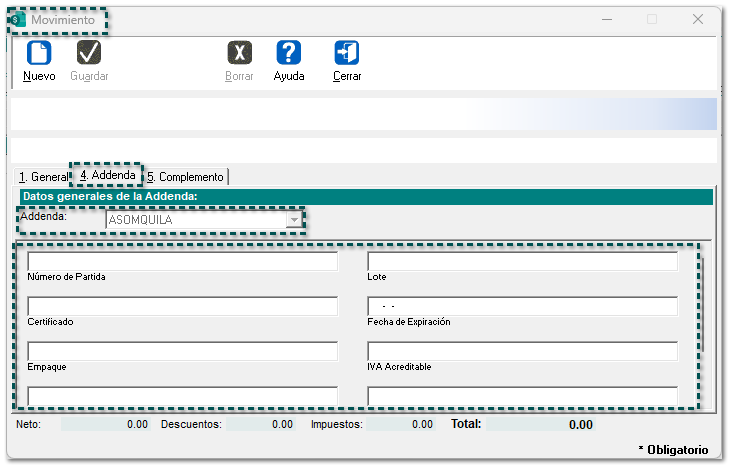Expand the Addenda dropdown arrow
The height and width of the screenshot is (468, 731).
tap(293, 220)
